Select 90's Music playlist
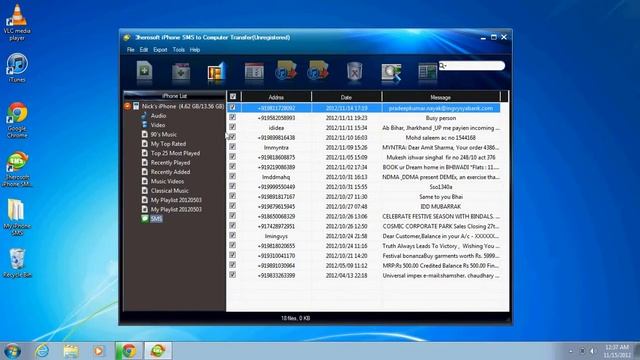Screen dimensions: 640x360 [164, 134]
